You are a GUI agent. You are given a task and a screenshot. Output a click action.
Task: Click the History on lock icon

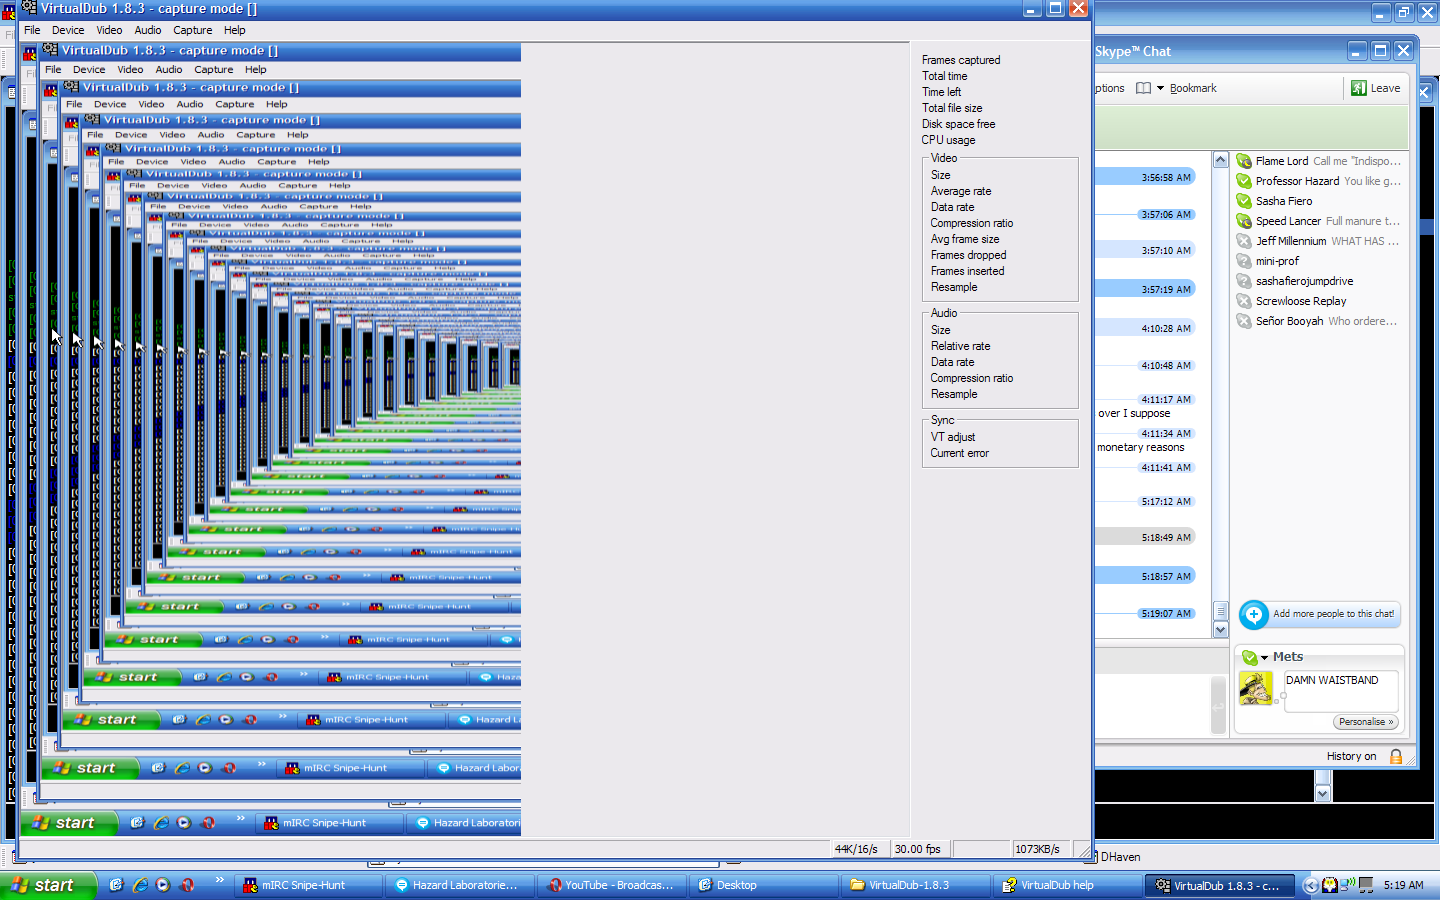(x=1396, y=756)
